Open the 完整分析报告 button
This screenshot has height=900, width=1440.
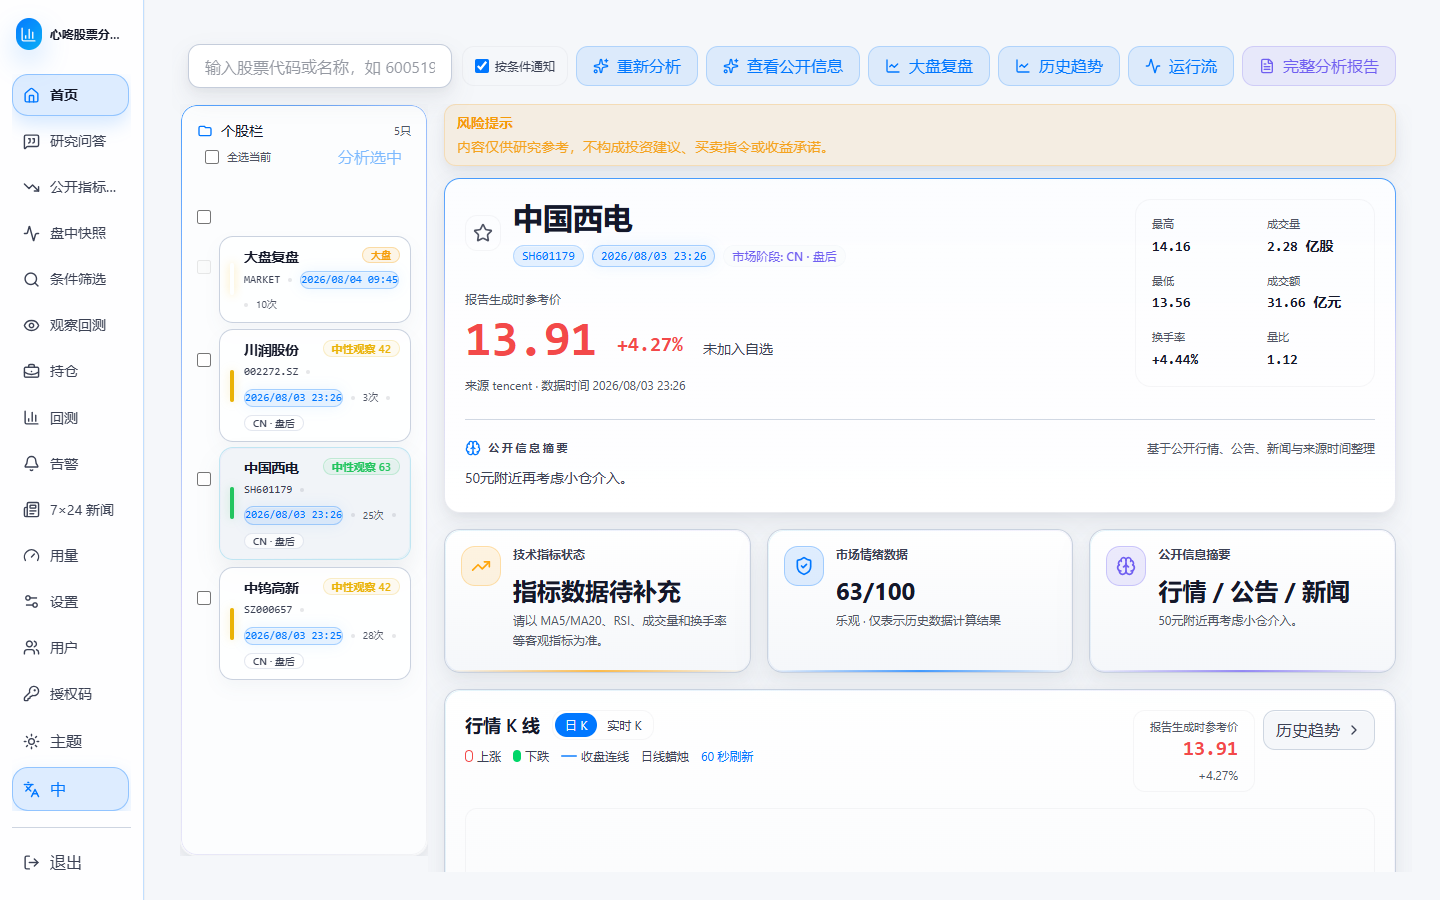tap(1319, 66)
